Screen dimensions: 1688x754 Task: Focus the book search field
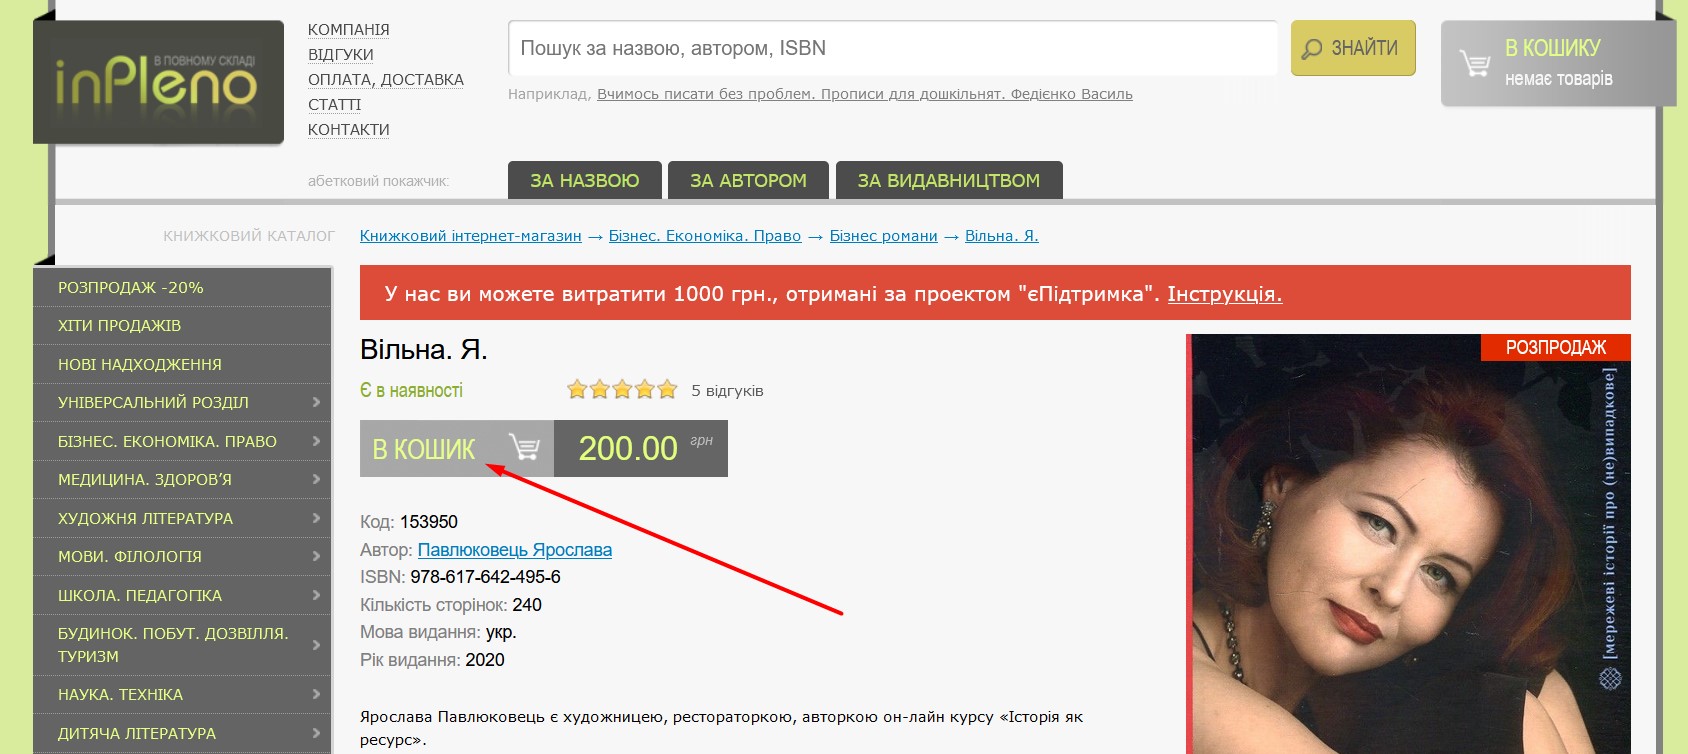(x=893, y=48)
